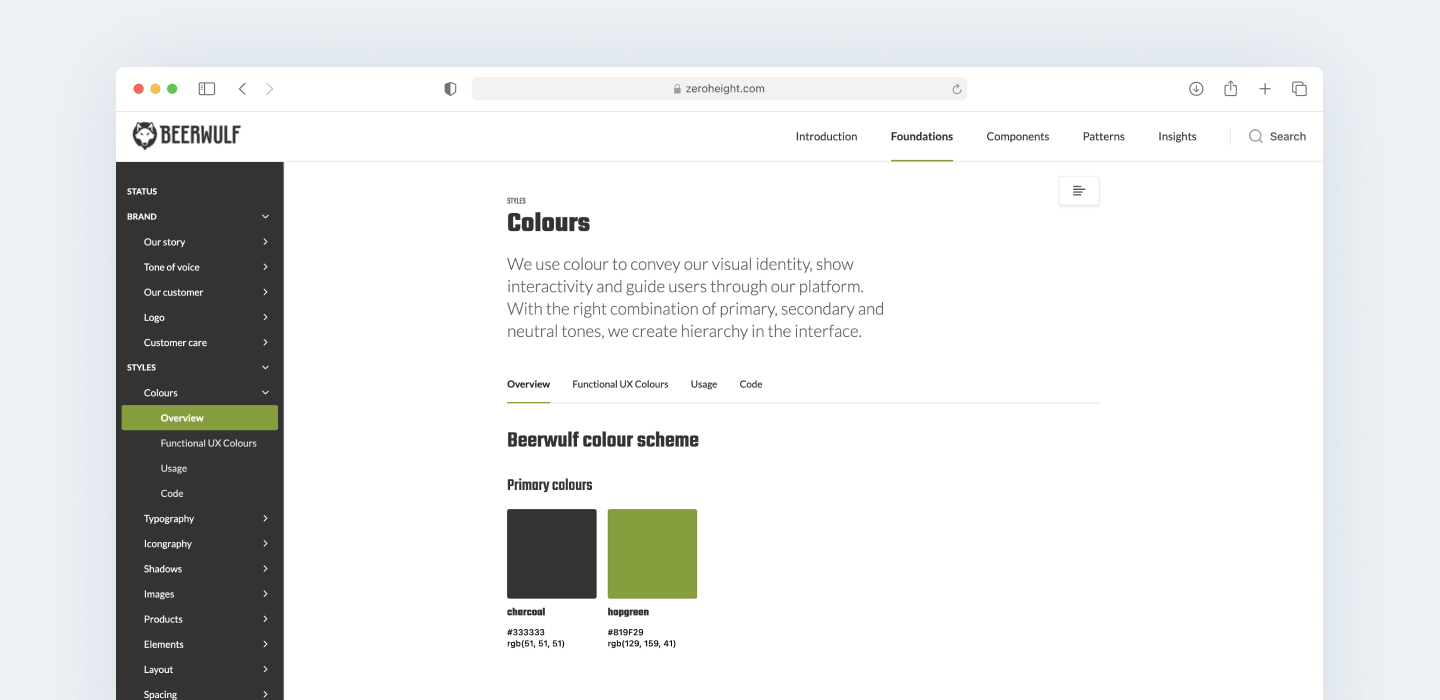Screen dimensions: 1440x700
Task: Select Patterns in the top navigation
Action: click(x=1103, y=136)
